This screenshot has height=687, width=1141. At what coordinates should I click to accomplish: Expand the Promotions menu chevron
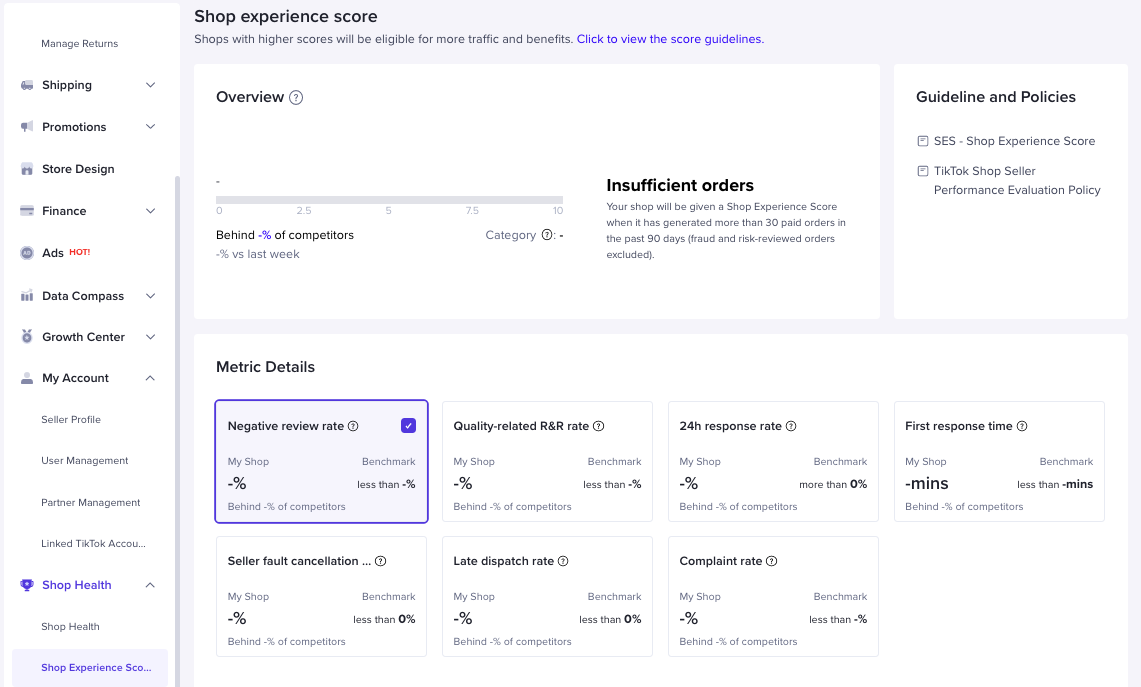[x=151, y=127]
